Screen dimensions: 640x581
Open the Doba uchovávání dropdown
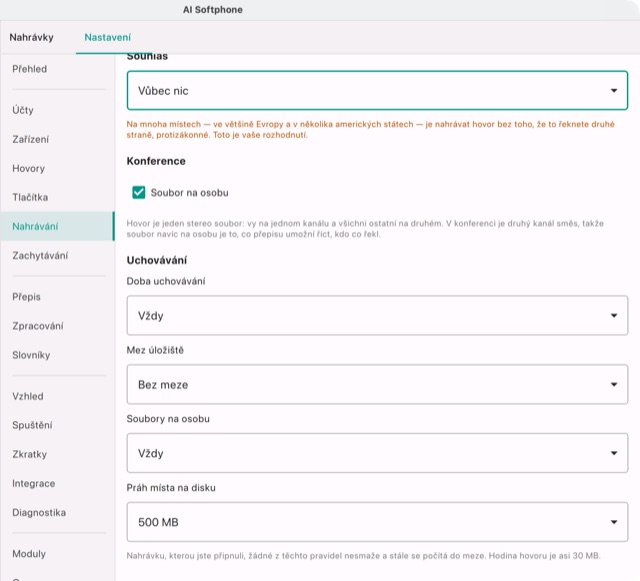[x=377, y=315]
